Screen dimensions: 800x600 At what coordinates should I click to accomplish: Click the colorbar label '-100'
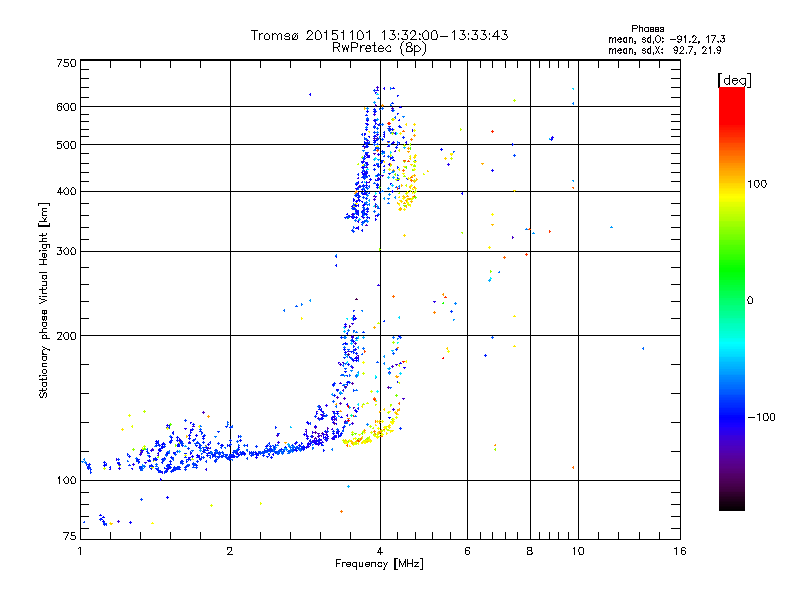[761, 417]
